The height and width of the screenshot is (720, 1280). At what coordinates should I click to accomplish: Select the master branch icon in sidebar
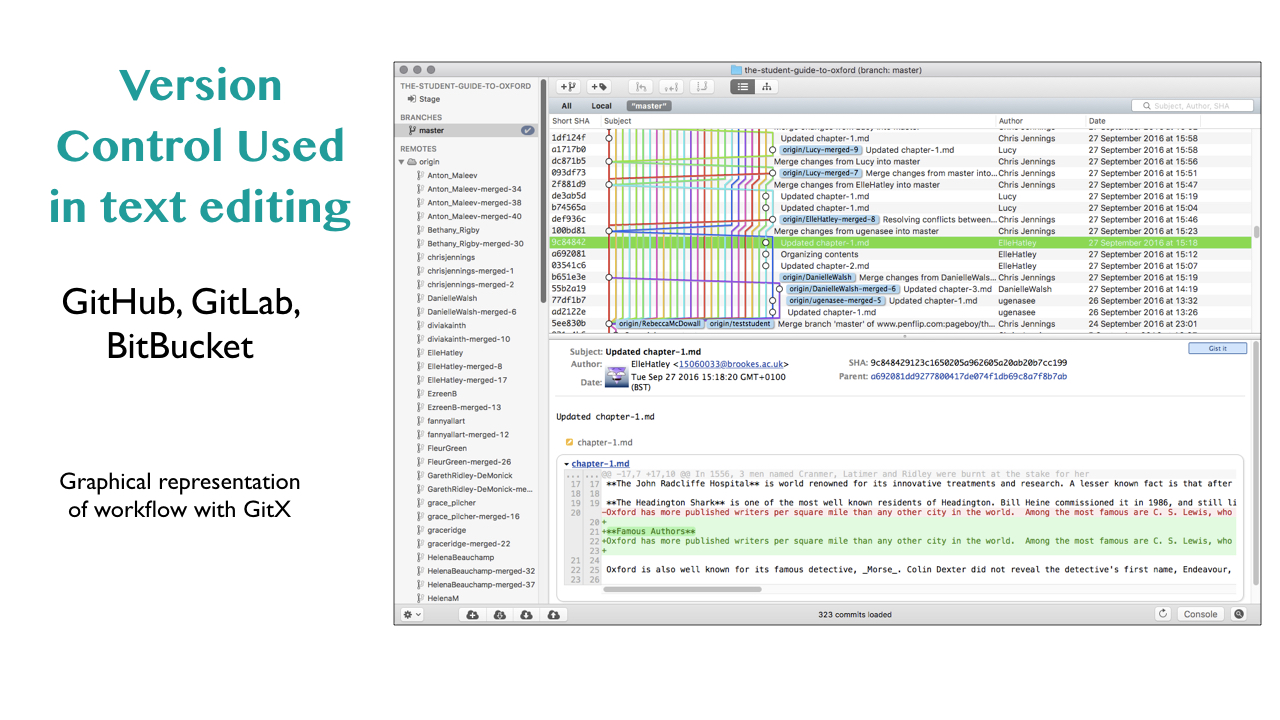411,130
